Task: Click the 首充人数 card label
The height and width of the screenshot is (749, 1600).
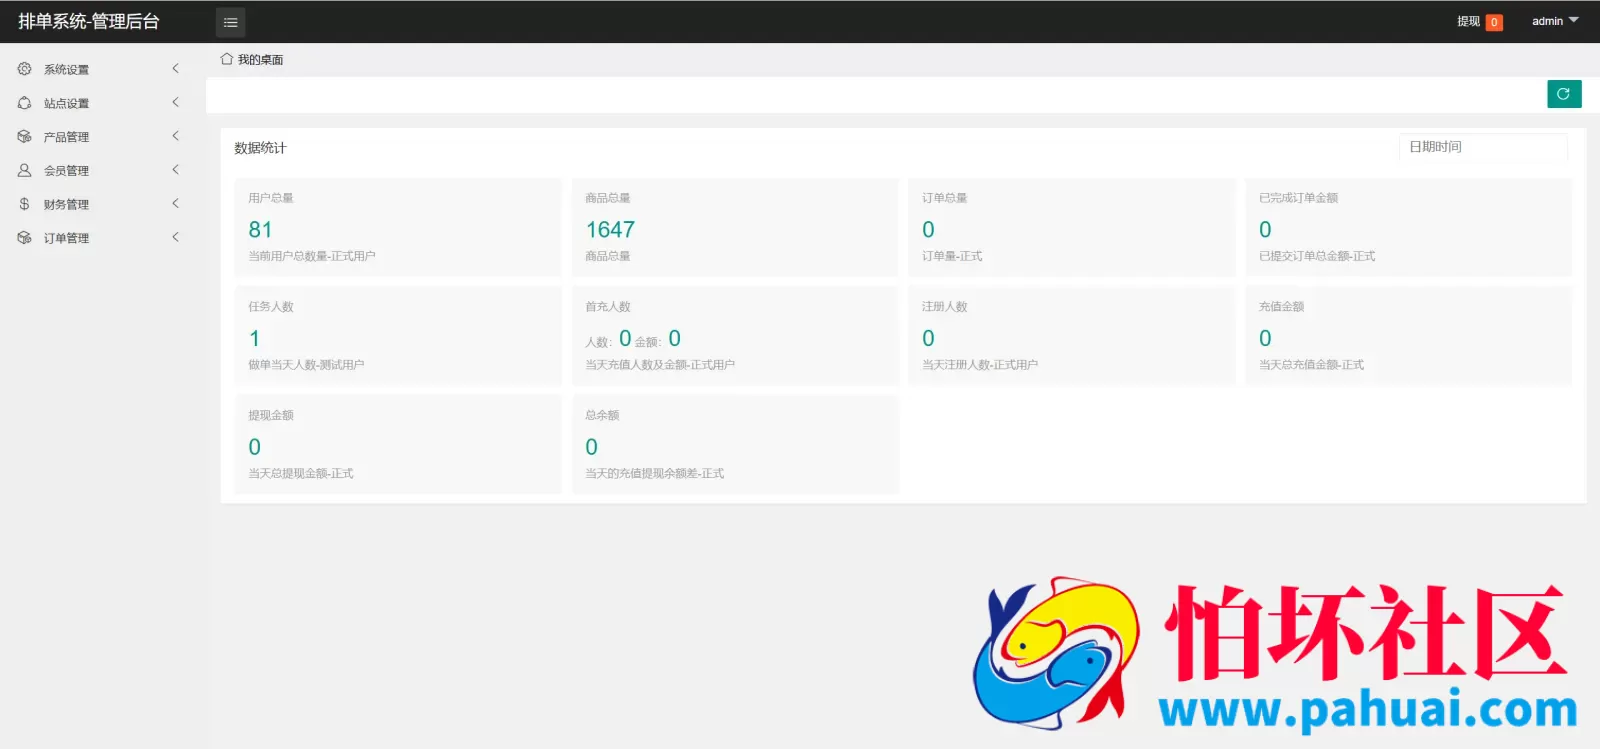Action: pos(607,307)
